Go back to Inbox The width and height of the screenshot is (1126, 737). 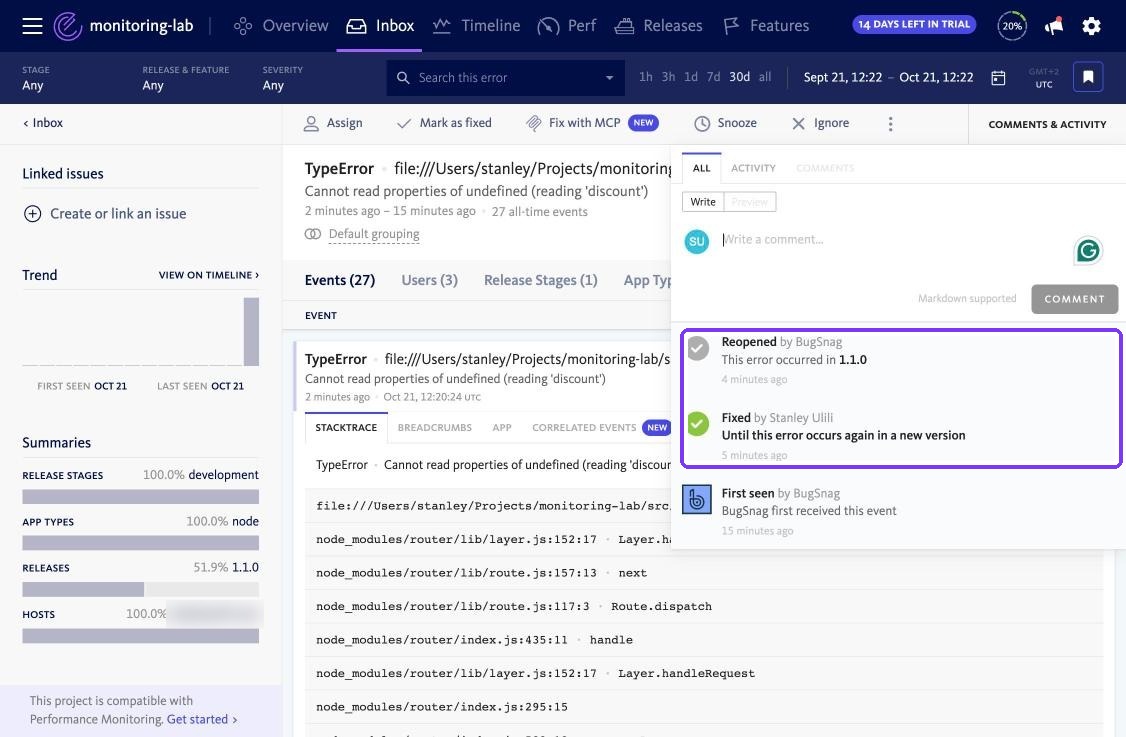[43, 123]
